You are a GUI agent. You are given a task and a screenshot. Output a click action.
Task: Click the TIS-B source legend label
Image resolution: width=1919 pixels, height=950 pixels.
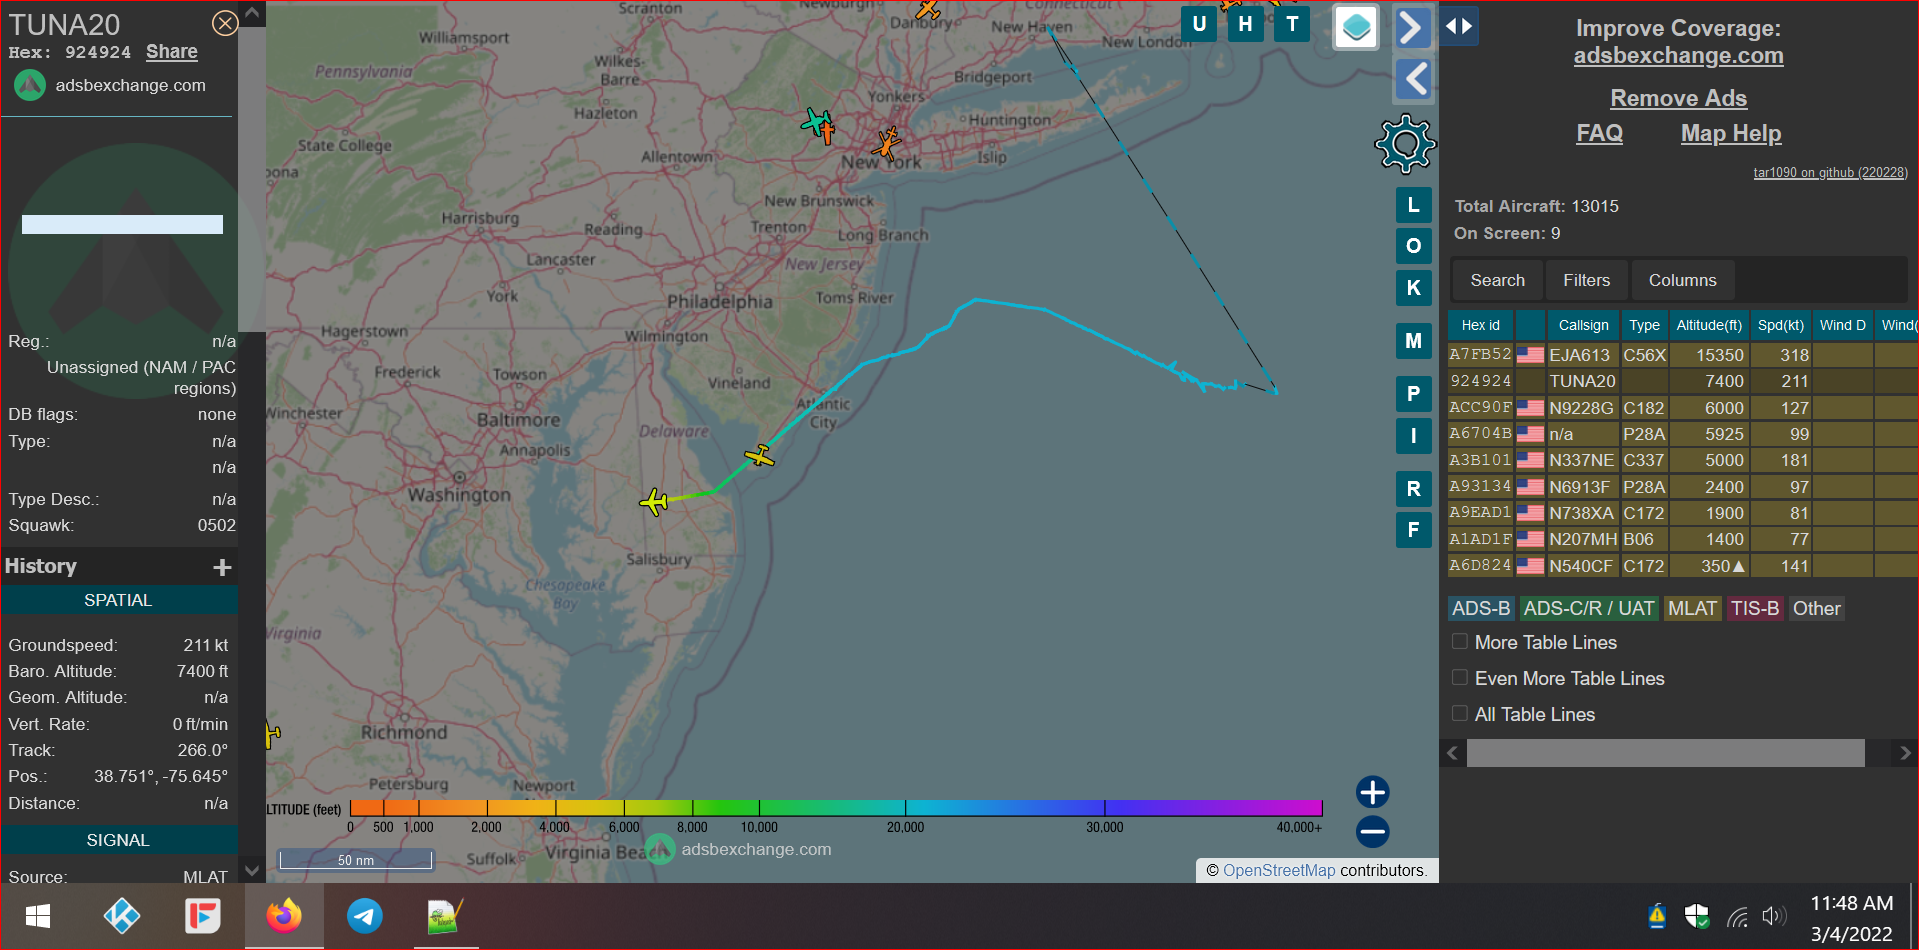[1755, 608]
